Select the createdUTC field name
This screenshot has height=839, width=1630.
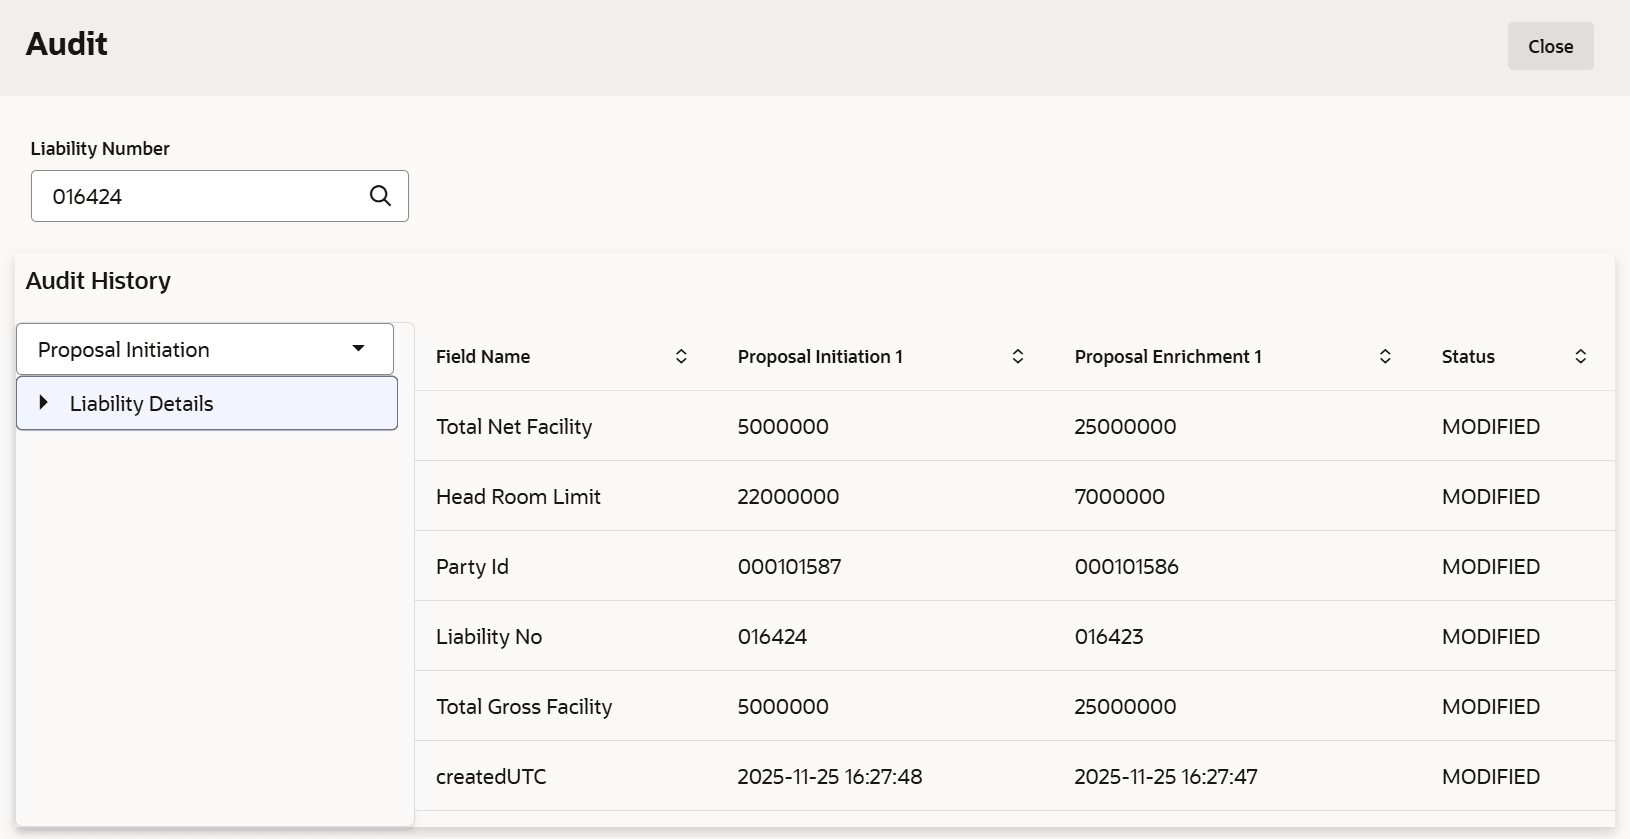[x=491, y=777]
